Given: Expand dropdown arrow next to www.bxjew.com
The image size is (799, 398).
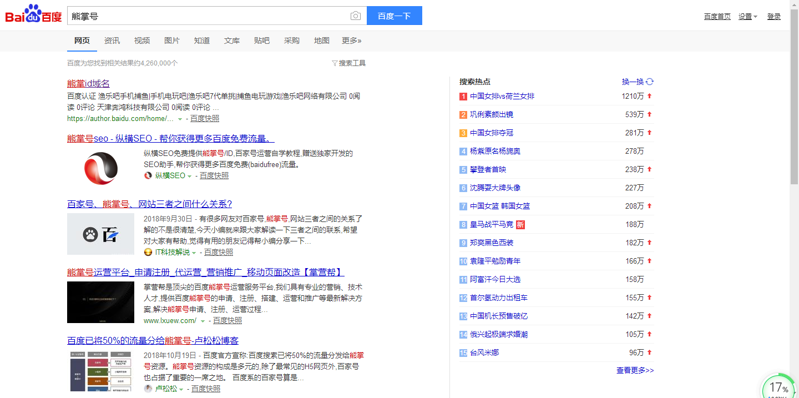Looking at the screenshot, I should pos(202,321).
